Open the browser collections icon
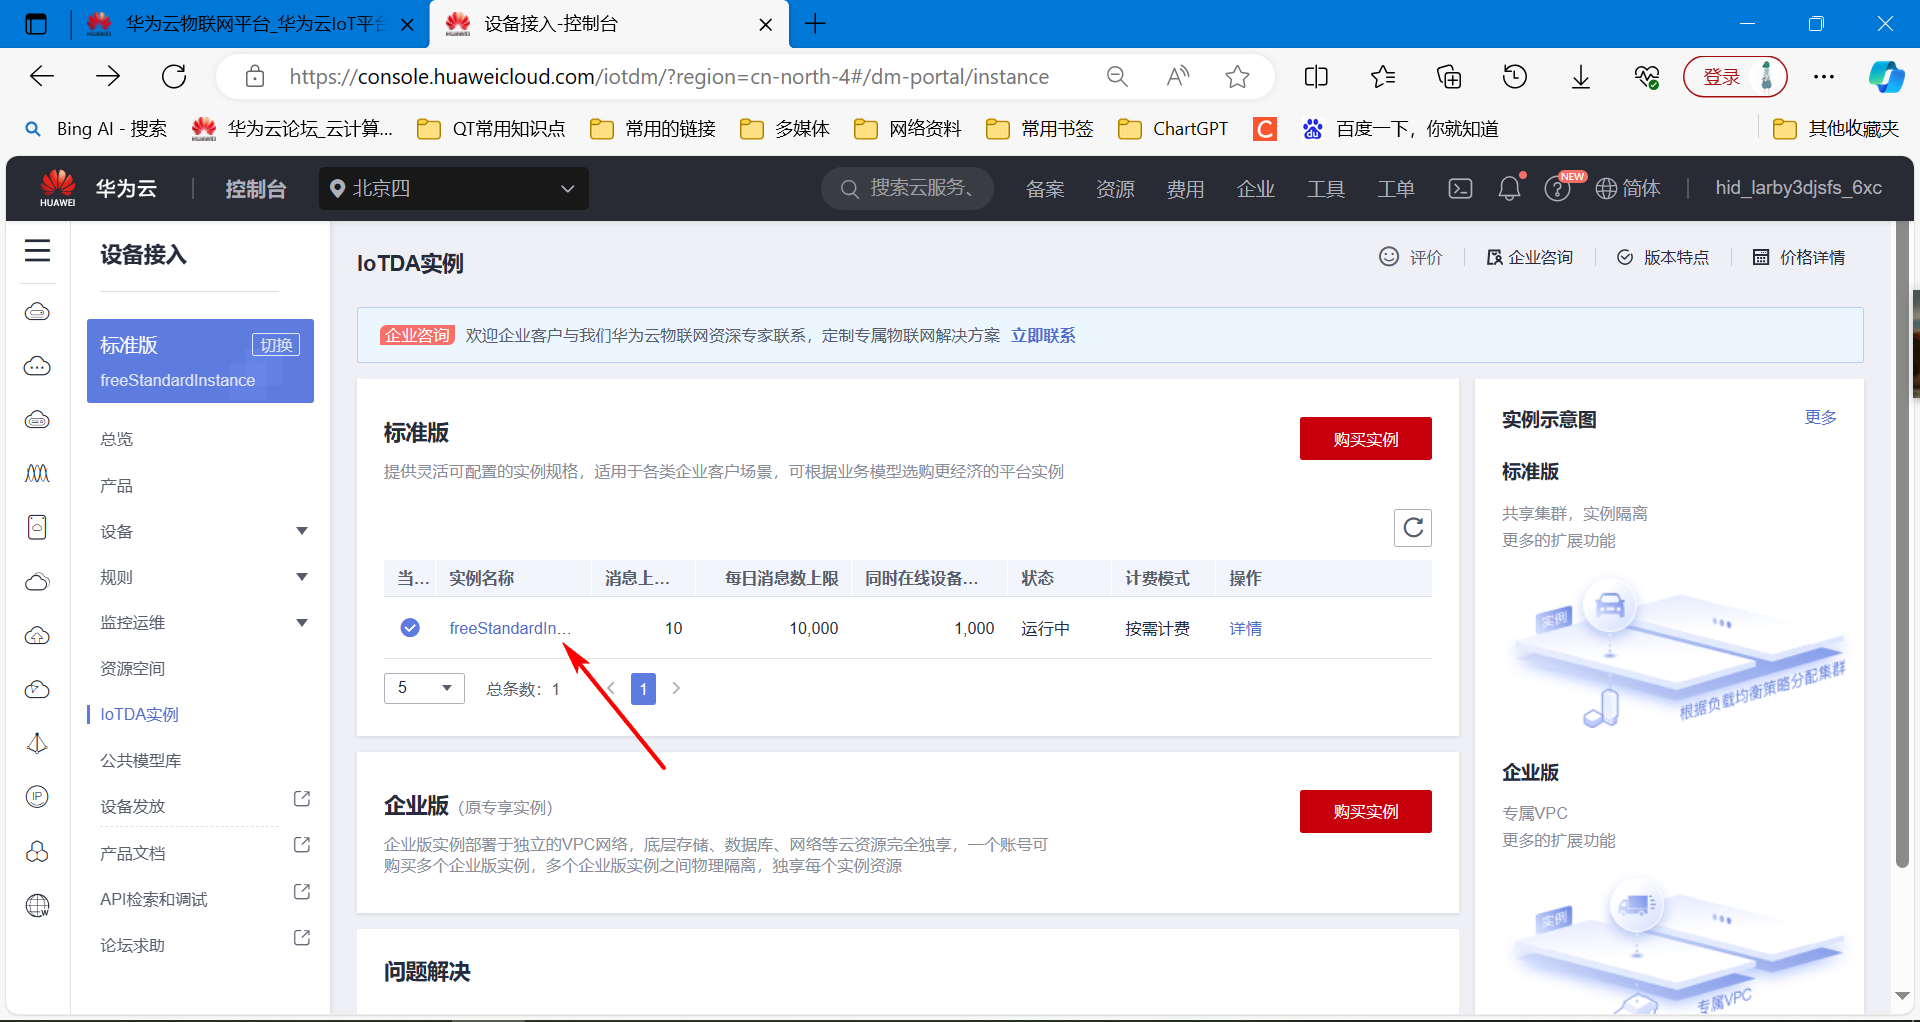The width and height of the screenshot is (1920, 1022). pos(1449,76)
